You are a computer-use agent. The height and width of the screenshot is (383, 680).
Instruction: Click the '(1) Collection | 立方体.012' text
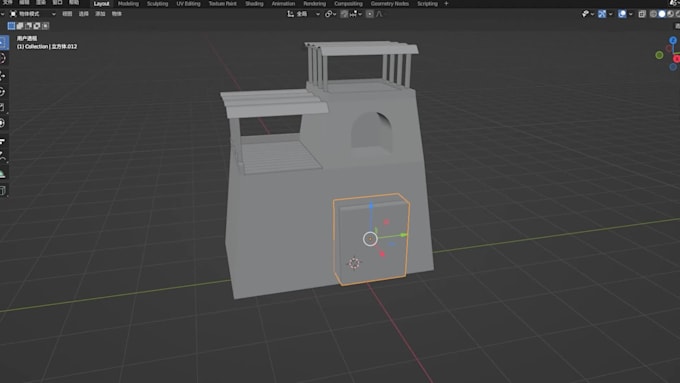click(47, 46)
